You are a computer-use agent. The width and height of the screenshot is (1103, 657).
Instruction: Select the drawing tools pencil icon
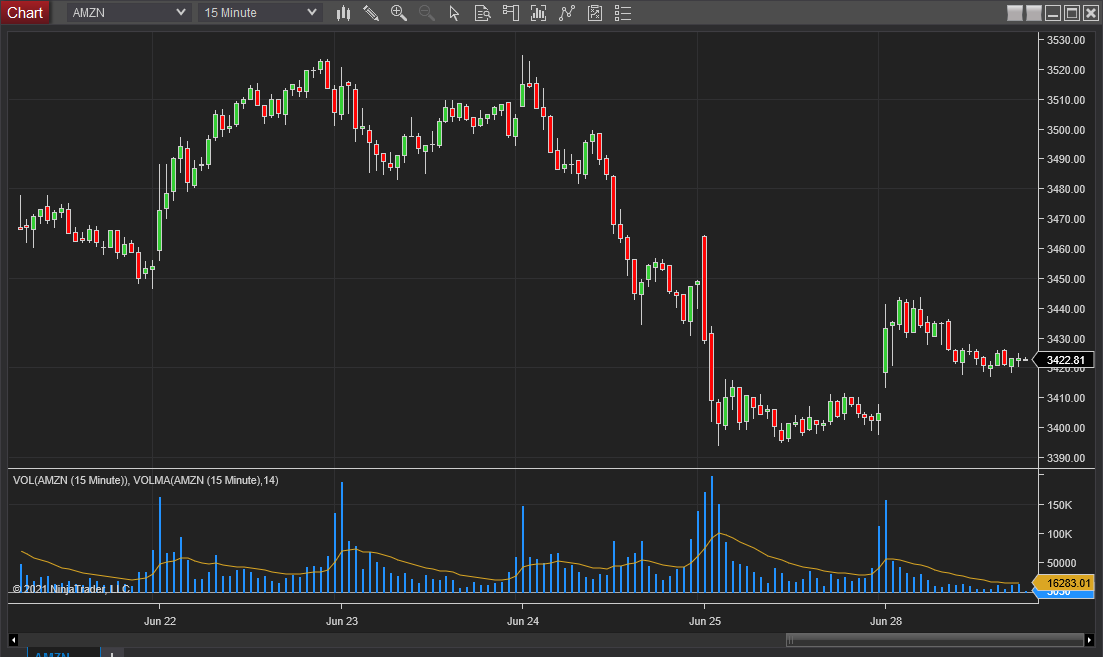pyautogui.click(x=371, y=13)
